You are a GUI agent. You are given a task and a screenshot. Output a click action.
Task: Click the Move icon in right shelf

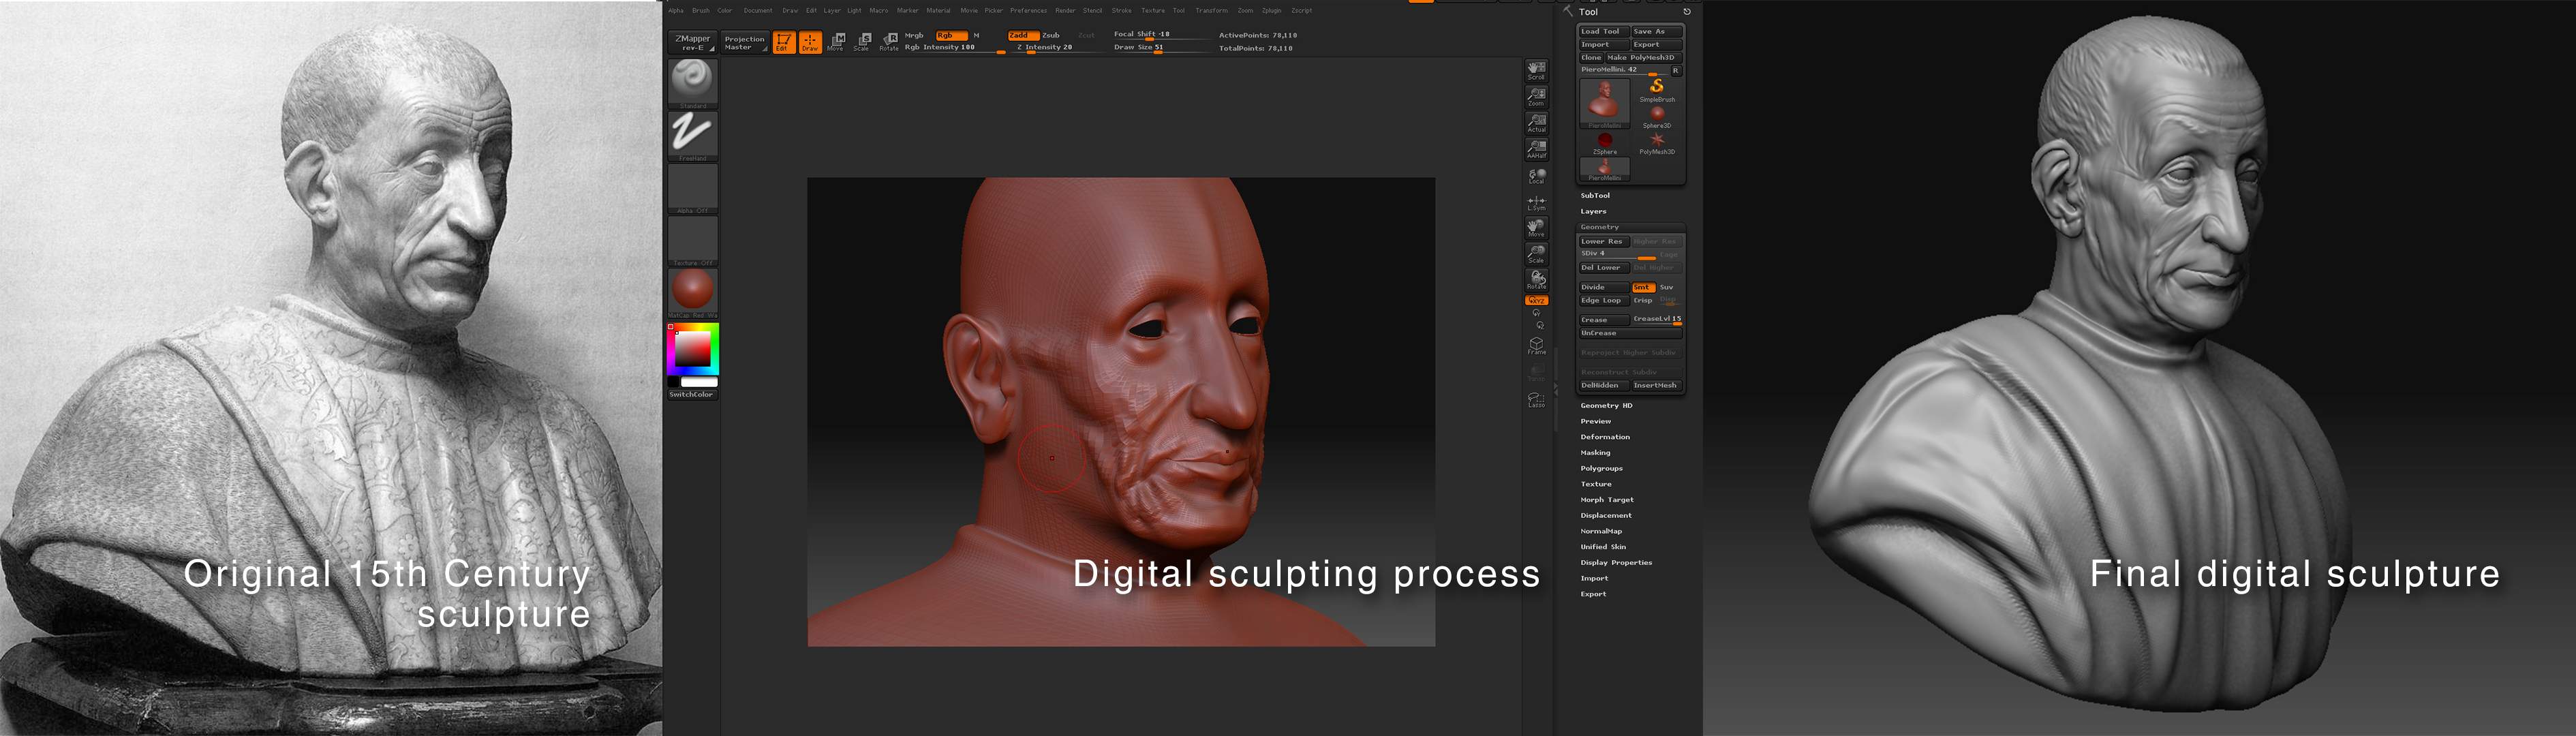pos(1536,227)
